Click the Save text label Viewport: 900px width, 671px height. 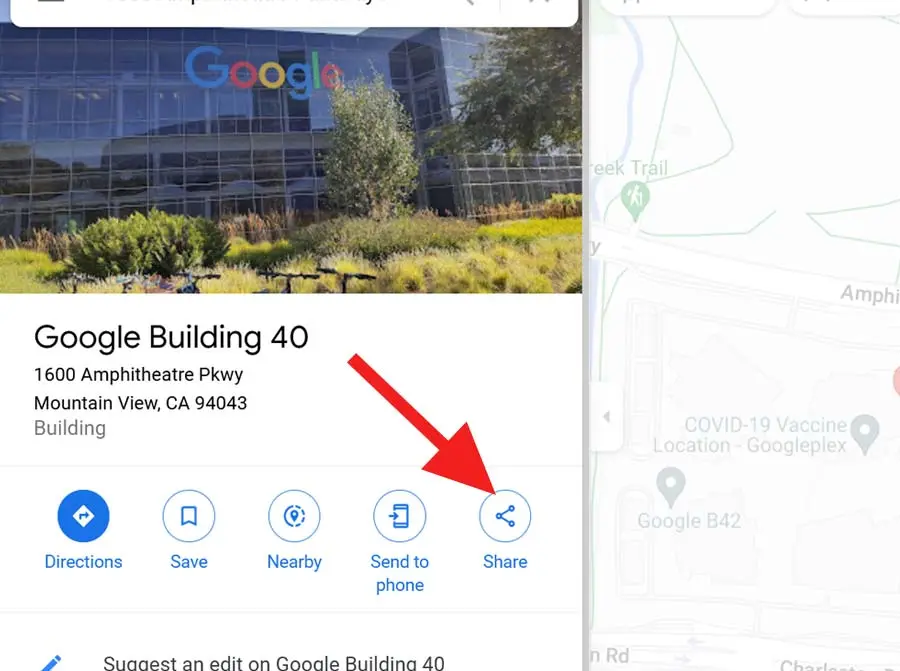[189, 561]
